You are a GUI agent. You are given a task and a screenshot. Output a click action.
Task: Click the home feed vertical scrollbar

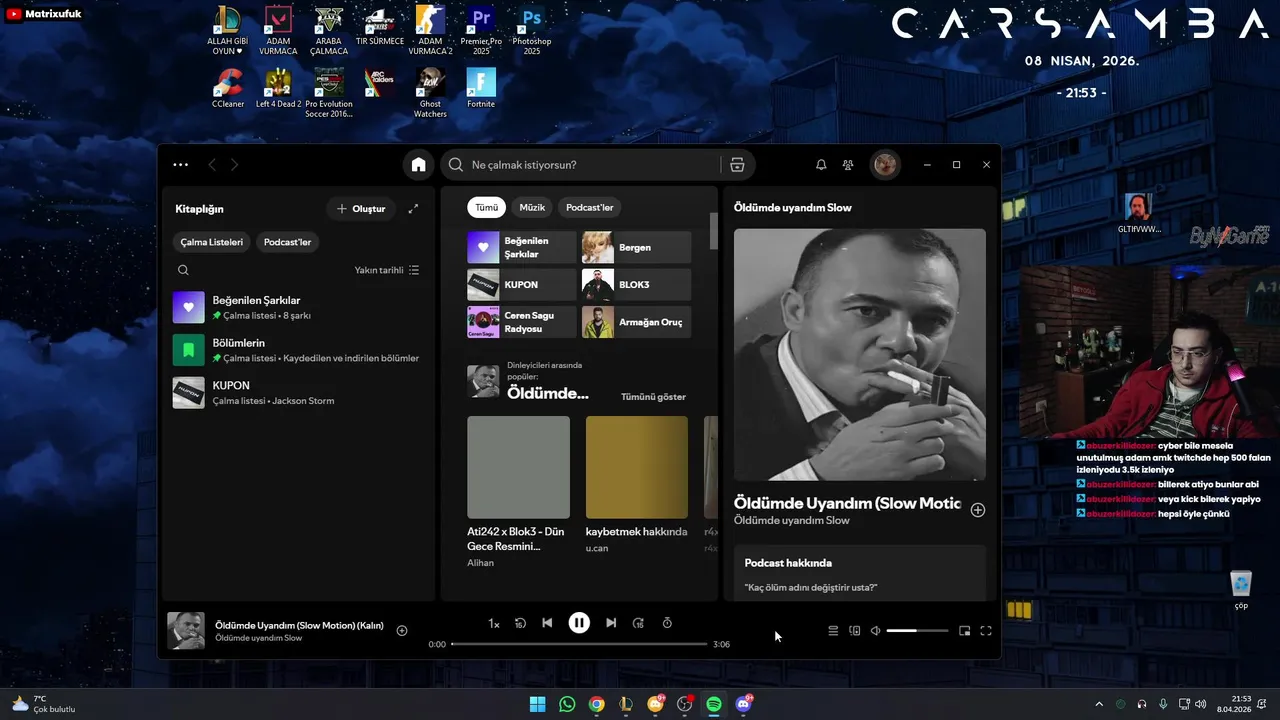pyautogui.click(x=714, y=231)
